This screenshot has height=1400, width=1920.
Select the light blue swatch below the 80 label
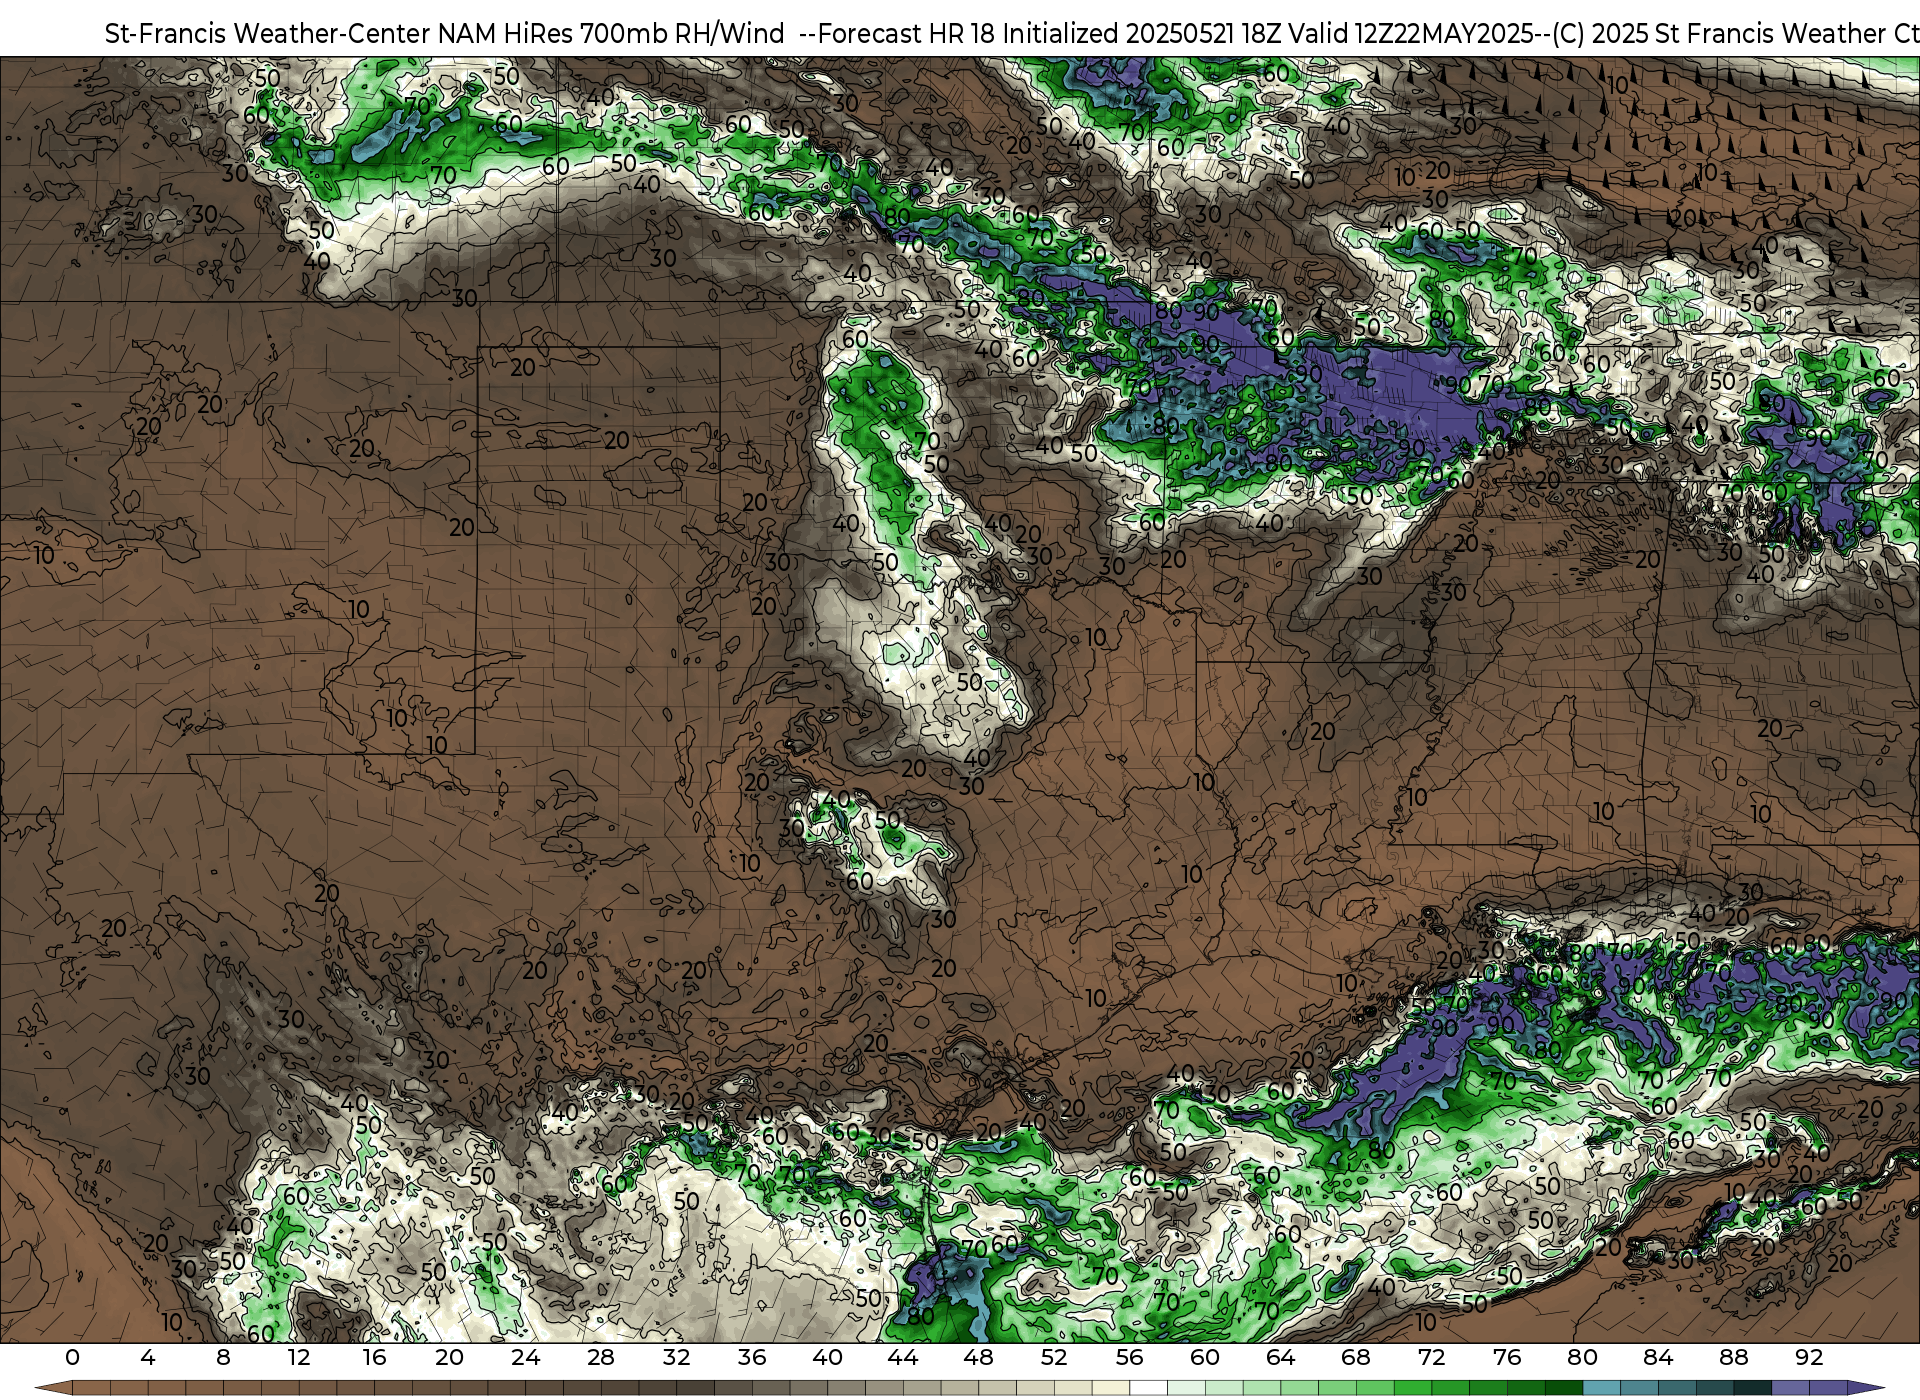pyautogui.click(x=1601, y=1388)
